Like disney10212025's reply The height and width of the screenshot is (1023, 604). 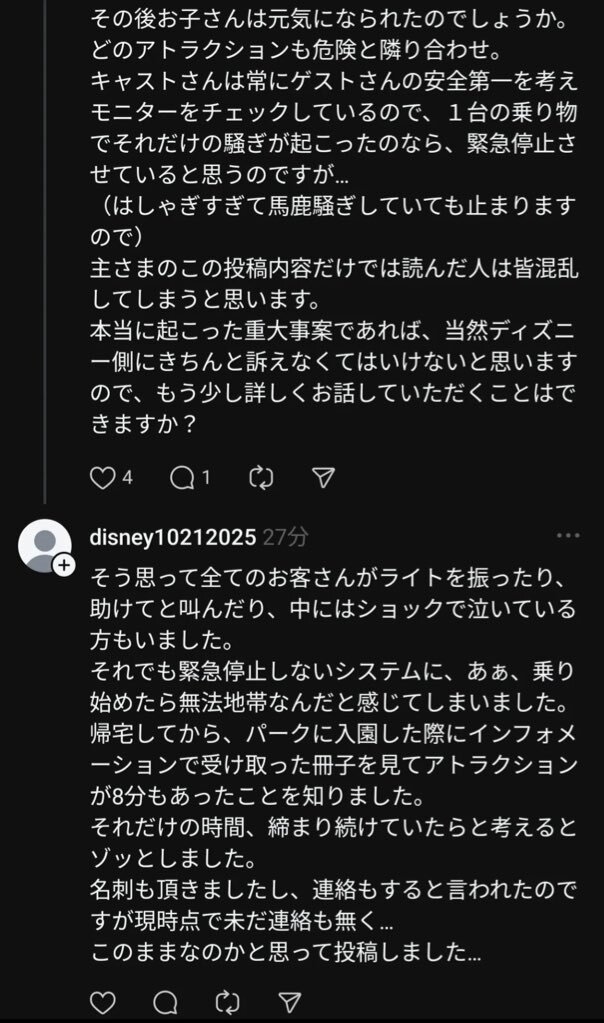coord(102,1001)
